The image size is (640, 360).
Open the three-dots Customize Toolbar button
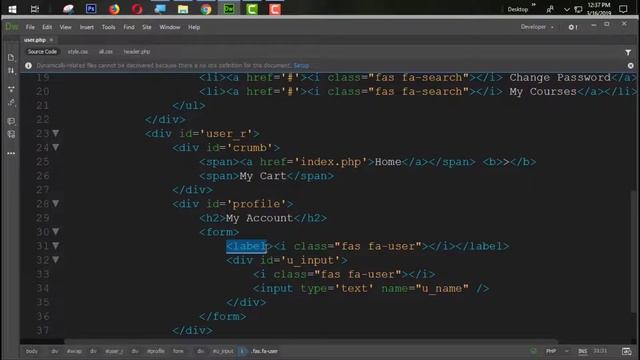tap(11, 153)
